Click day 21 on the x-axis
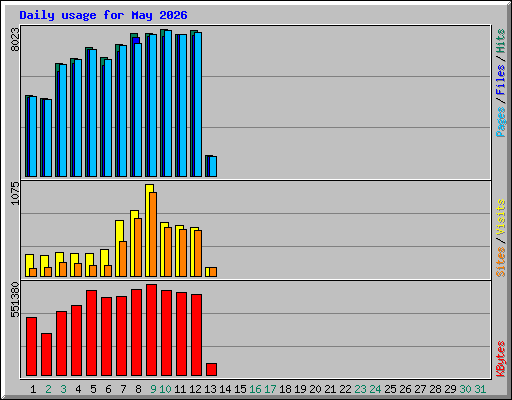 (x=330, y=389)
